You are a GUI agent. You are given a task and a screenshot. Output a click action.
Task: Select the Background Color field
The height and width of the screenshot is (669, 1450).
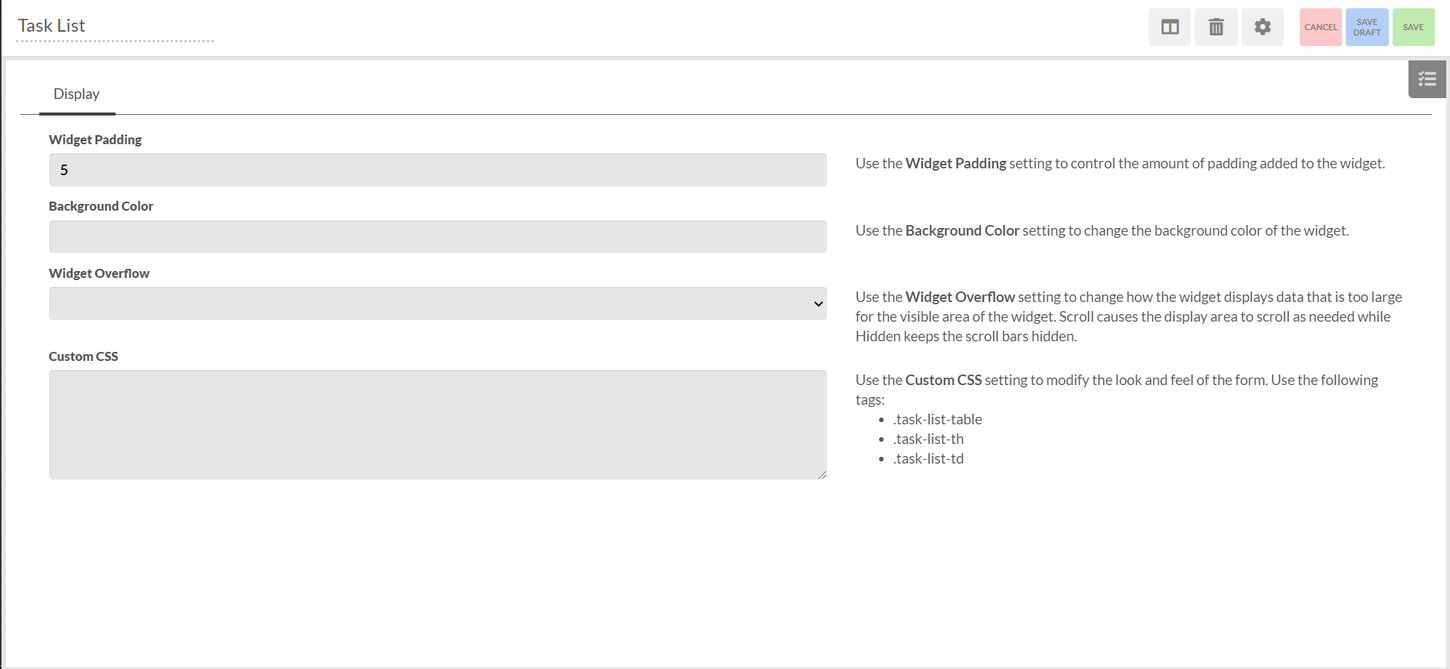[437, 236]
